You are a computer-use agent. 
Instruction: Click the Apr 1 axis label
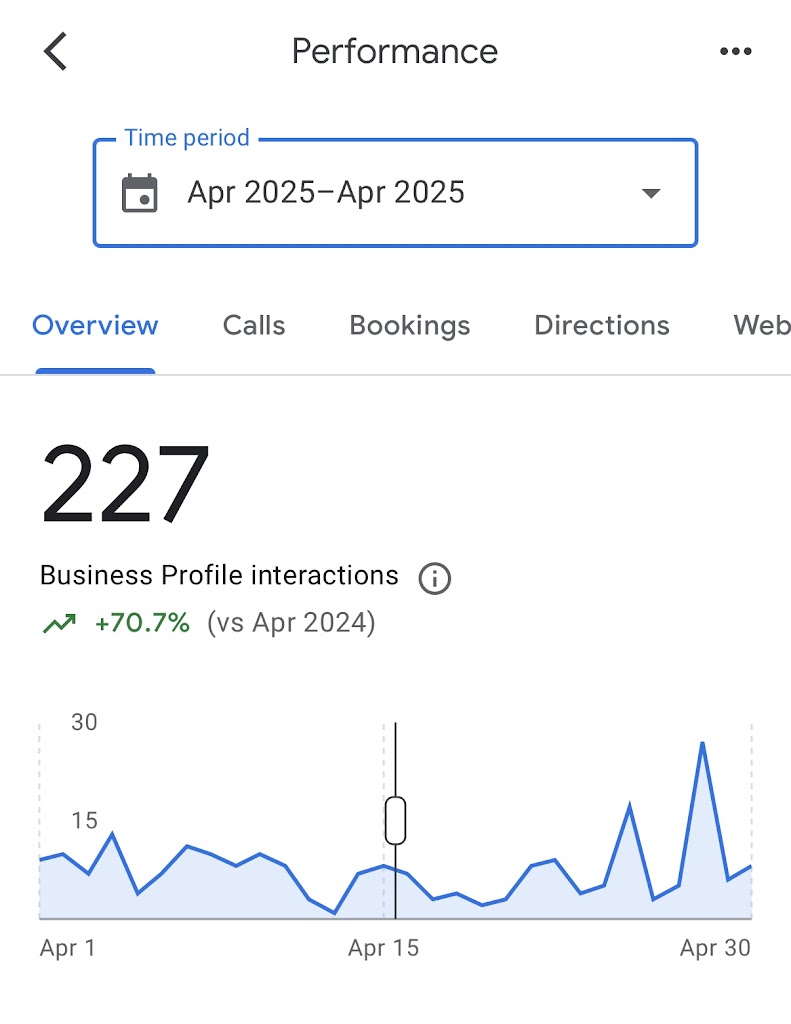pos(68,948)
